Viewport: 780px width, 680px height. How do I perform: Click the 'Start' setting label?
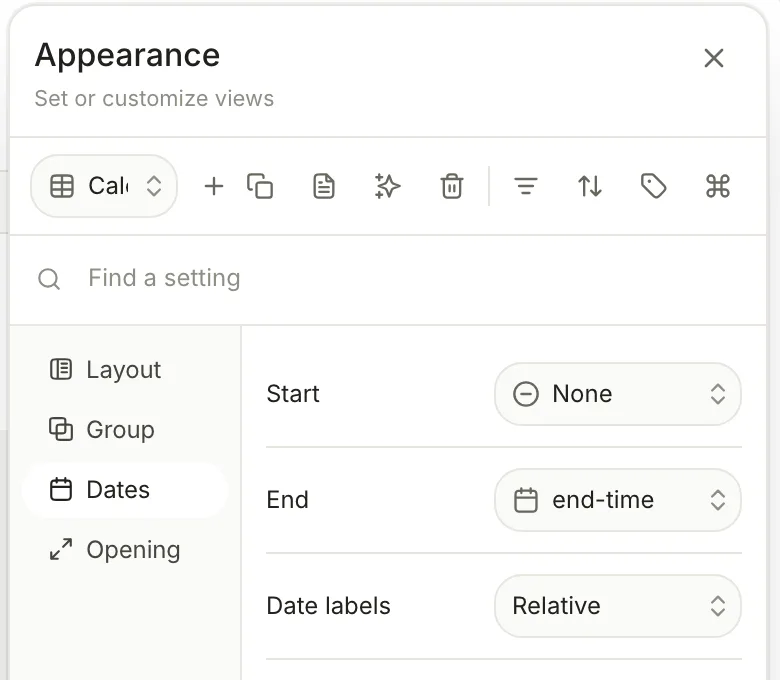293,394
